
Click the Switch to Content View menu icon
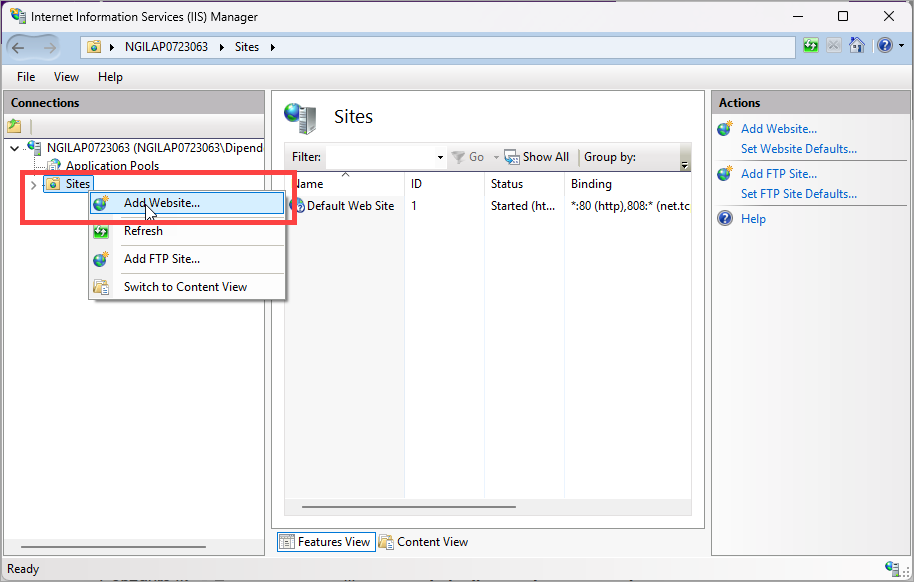101,287
